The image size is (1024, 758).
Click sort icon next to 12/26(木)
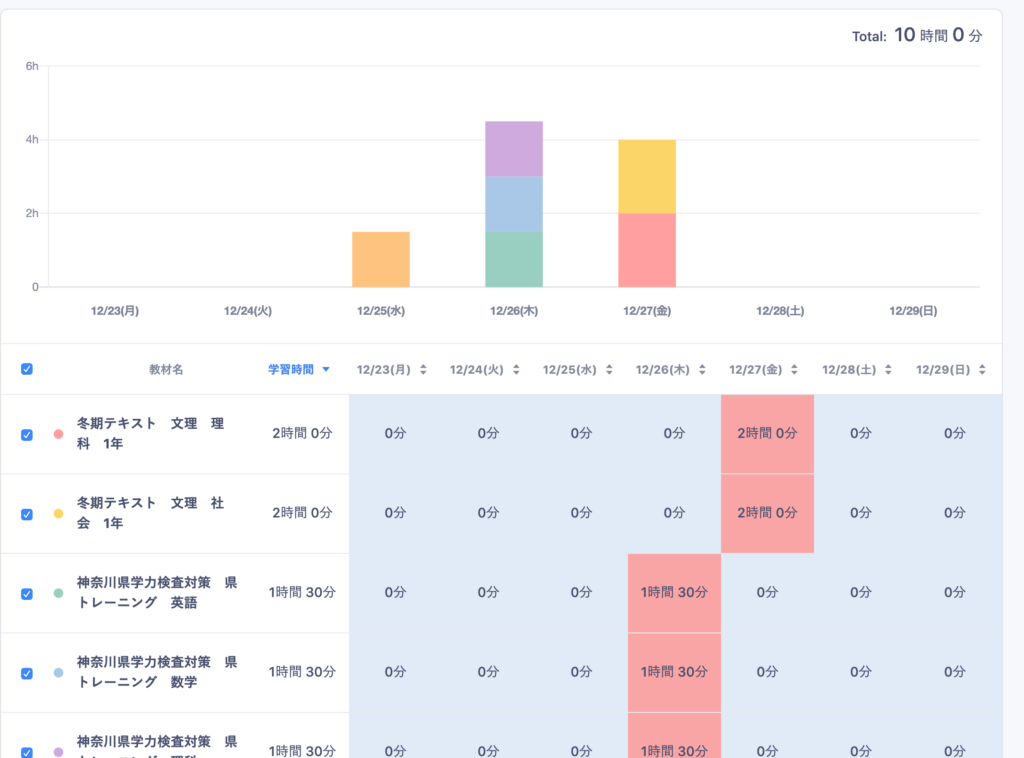click(703, 370)
